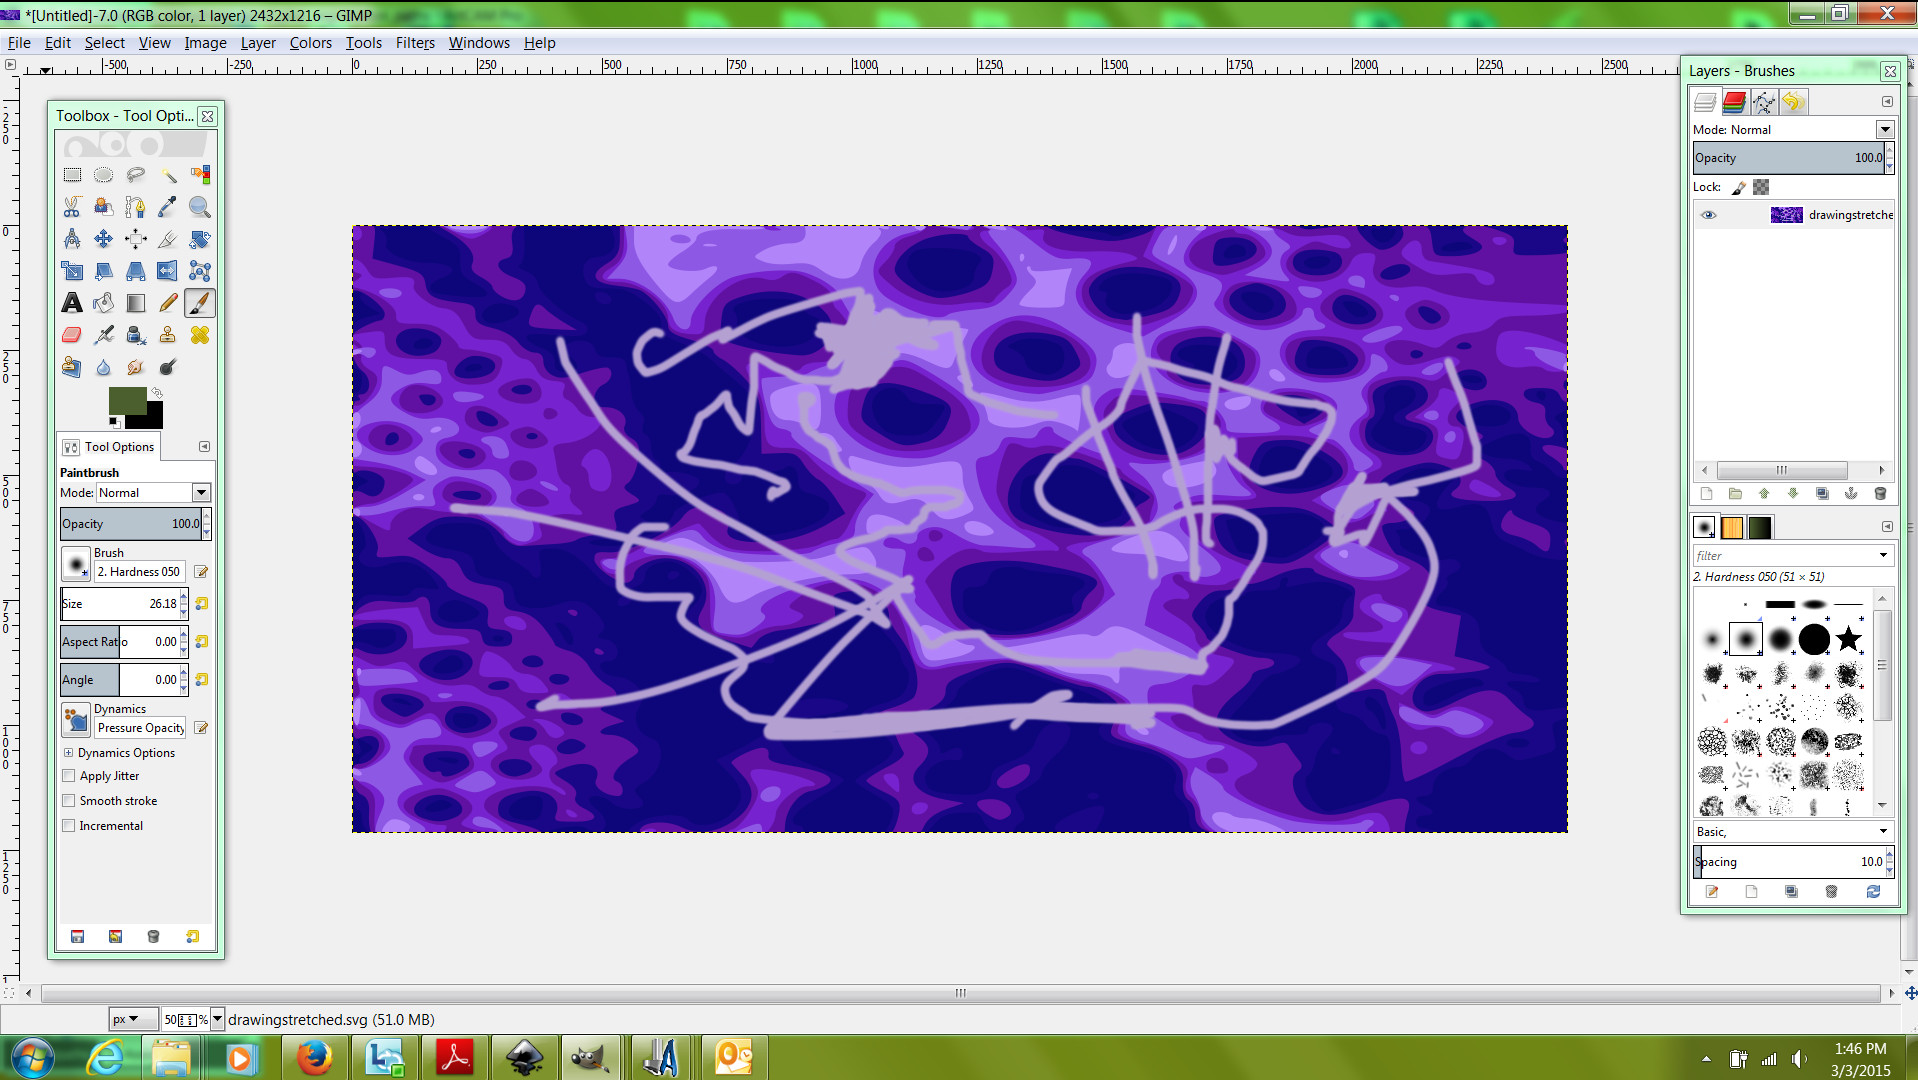Select the Pencil tool
The image size is (1918, 1080).
click(x=168, y=303)
